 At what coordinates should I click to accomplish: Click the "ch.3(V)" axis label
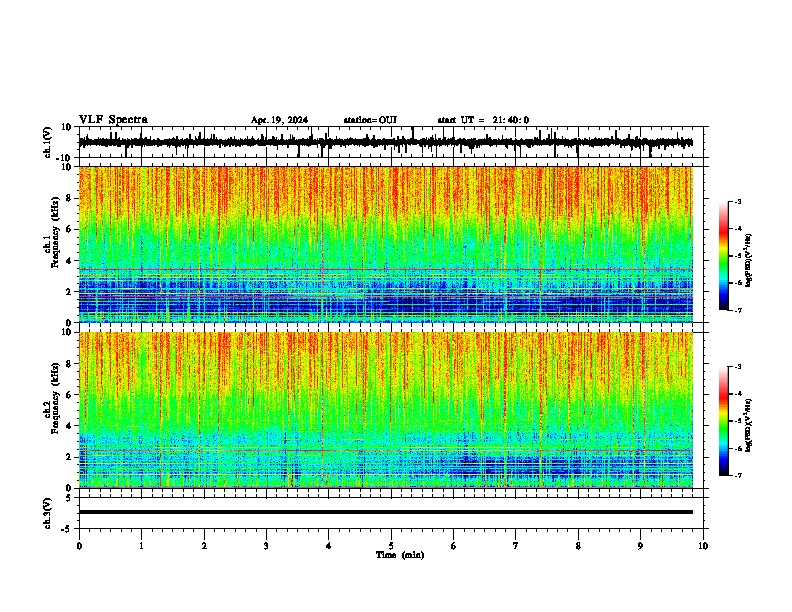[x=48, y=513]
